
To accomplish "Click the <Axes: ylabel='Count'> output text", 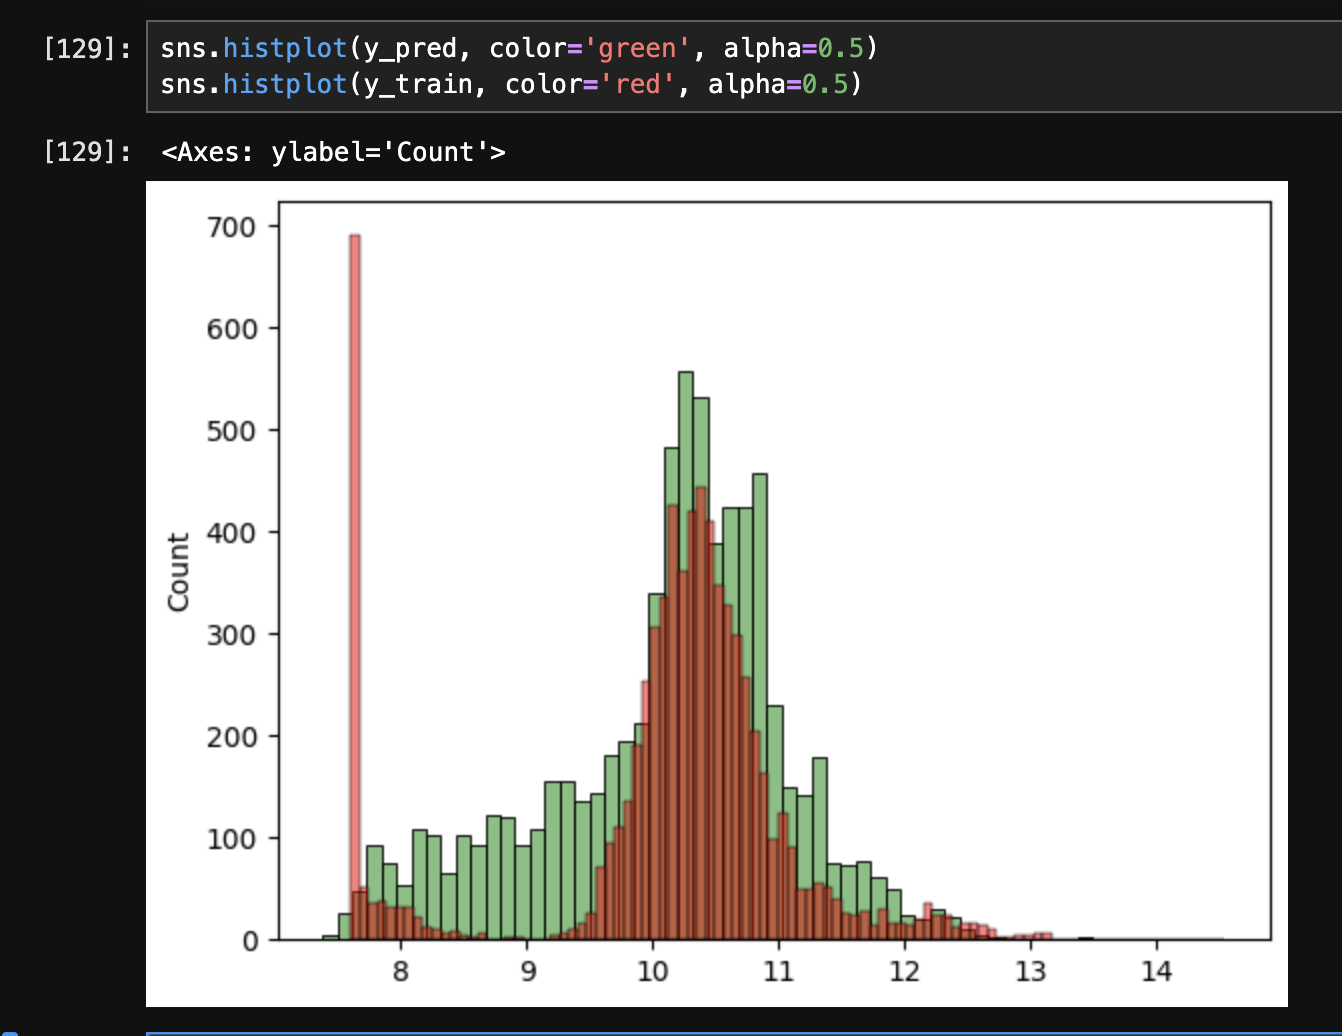I will (x=333, y=152).
